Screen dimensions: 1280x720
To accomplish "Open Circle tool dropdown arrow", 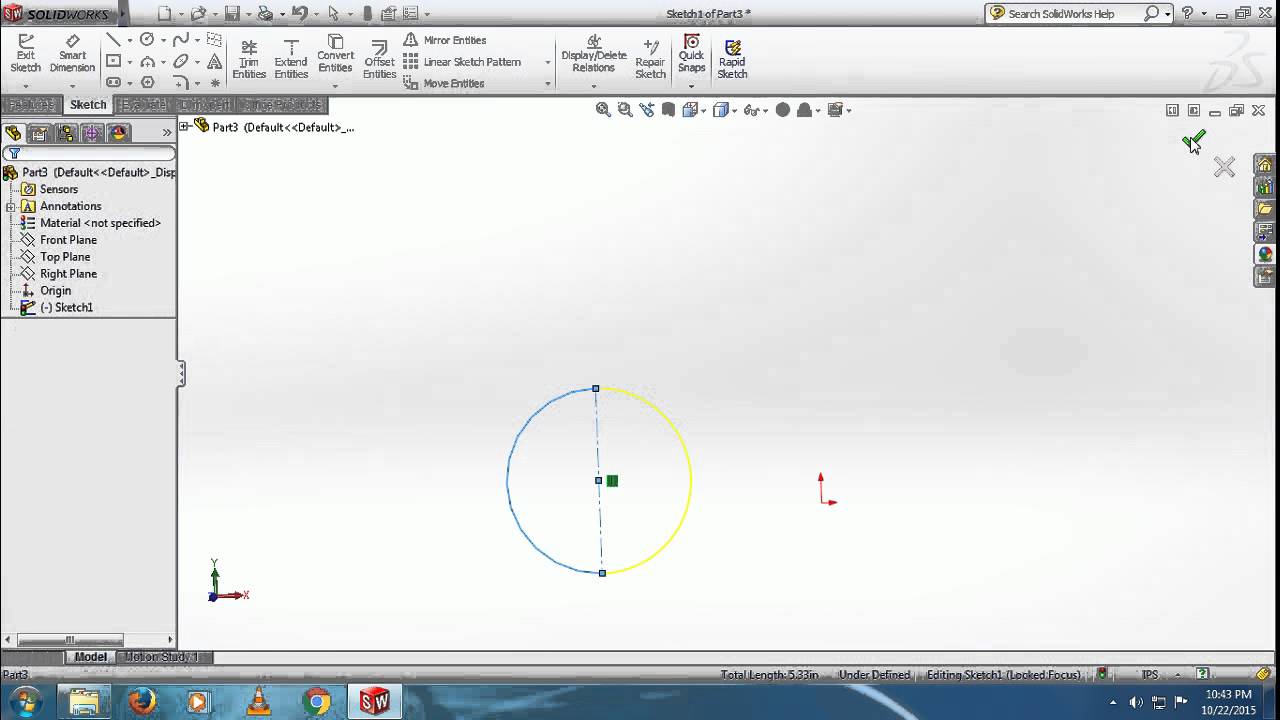I will (163, 40).
